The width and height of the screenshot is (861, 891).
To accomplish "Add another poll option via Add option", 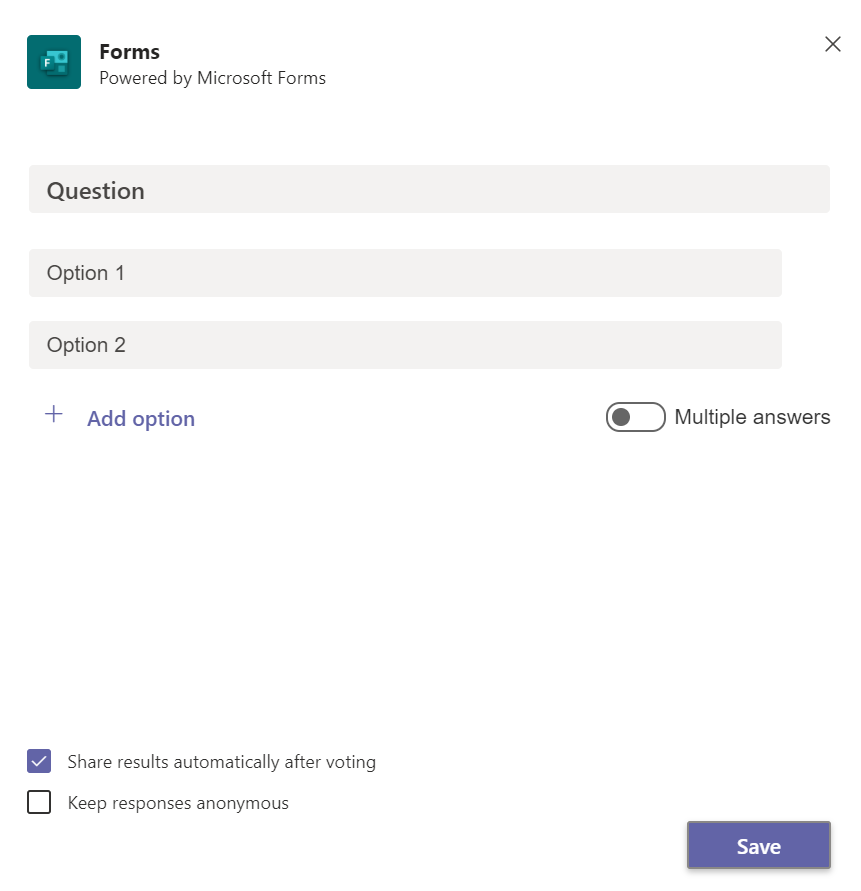I will coord(140,418).
